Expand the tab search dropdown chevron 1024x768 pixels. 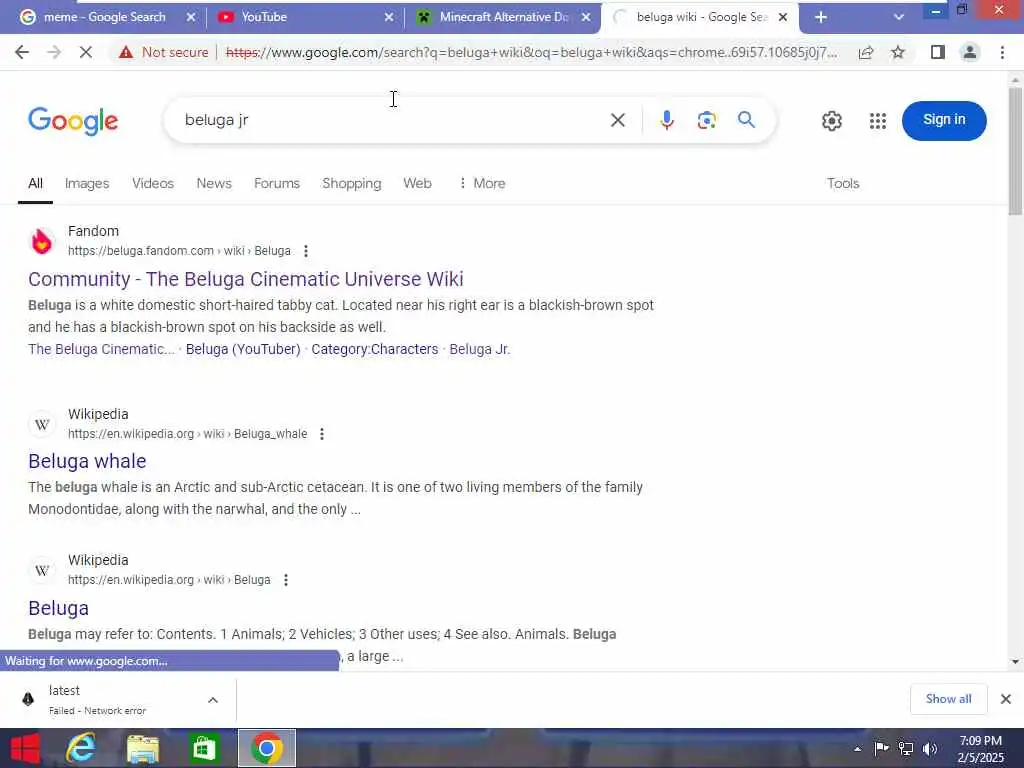(899, 17)
